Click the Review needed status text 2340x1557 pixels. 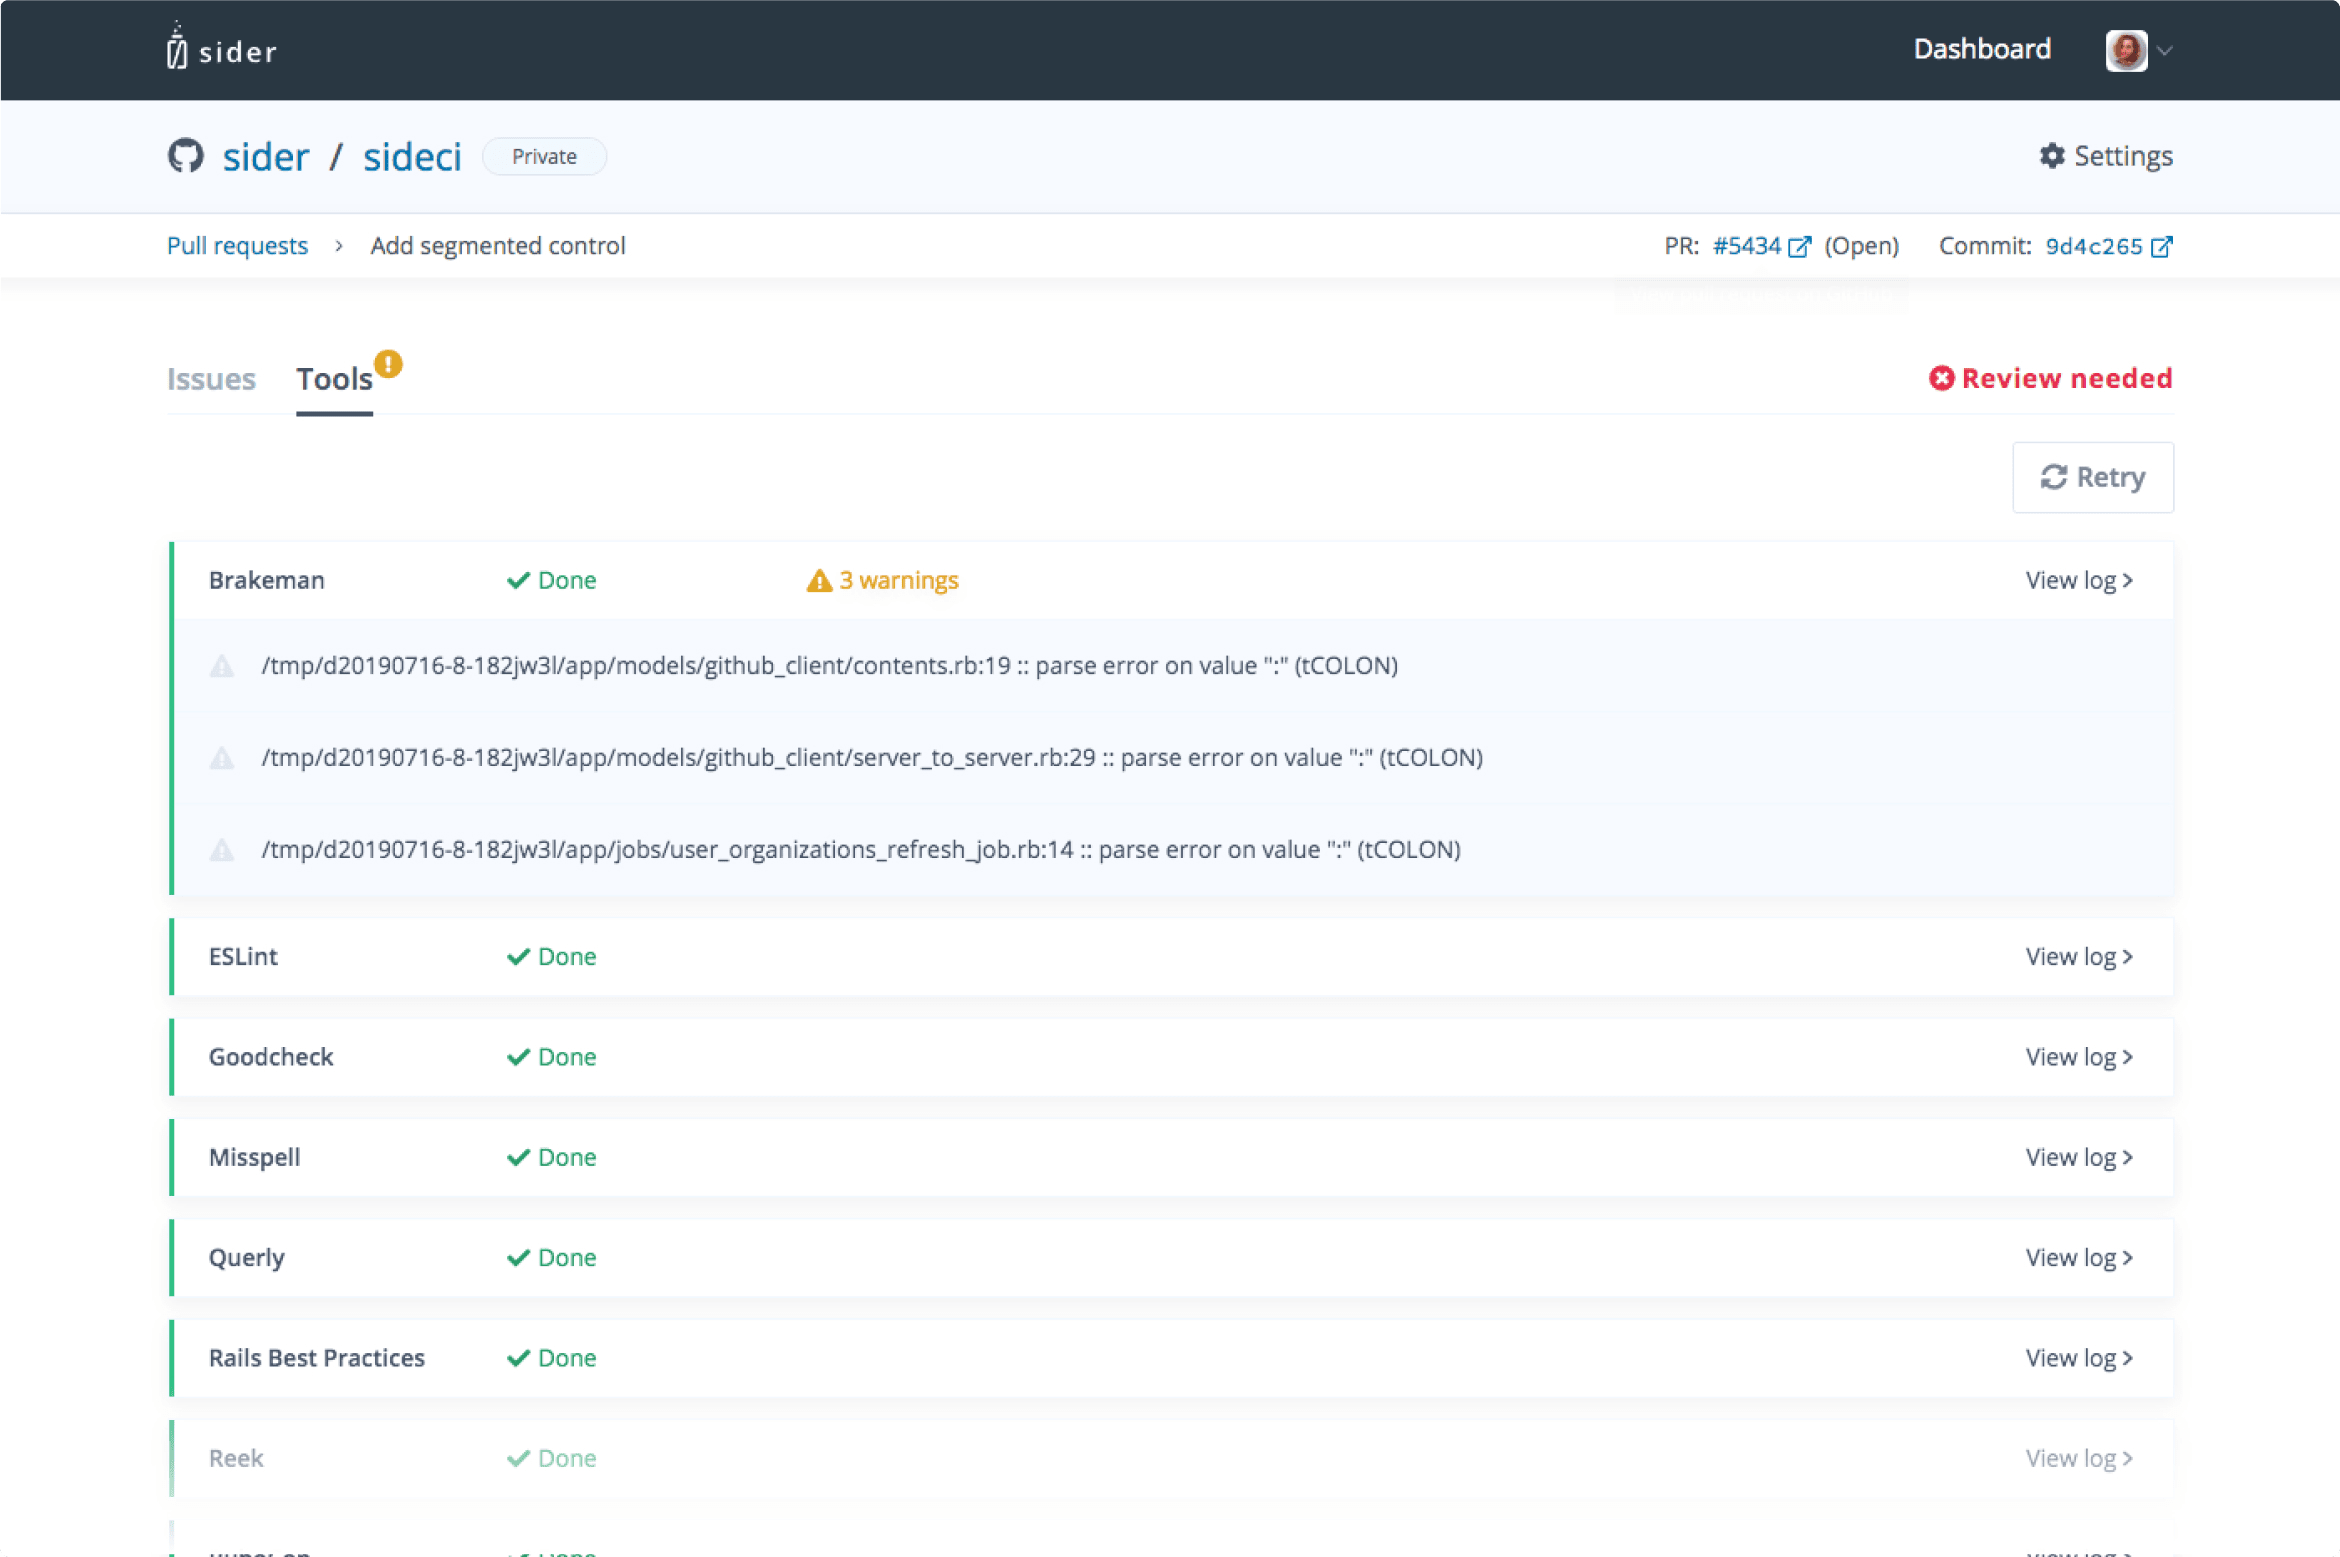[2067, 378]
